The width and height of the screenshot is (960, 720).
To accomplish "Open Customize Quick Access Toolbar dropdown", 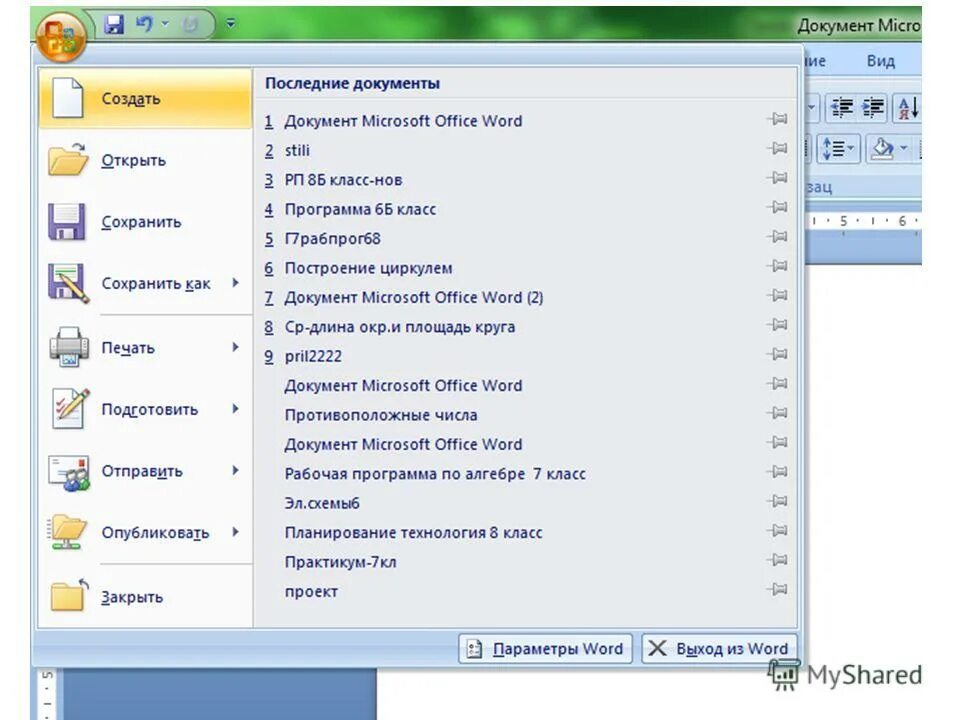I will coord(230,24).
